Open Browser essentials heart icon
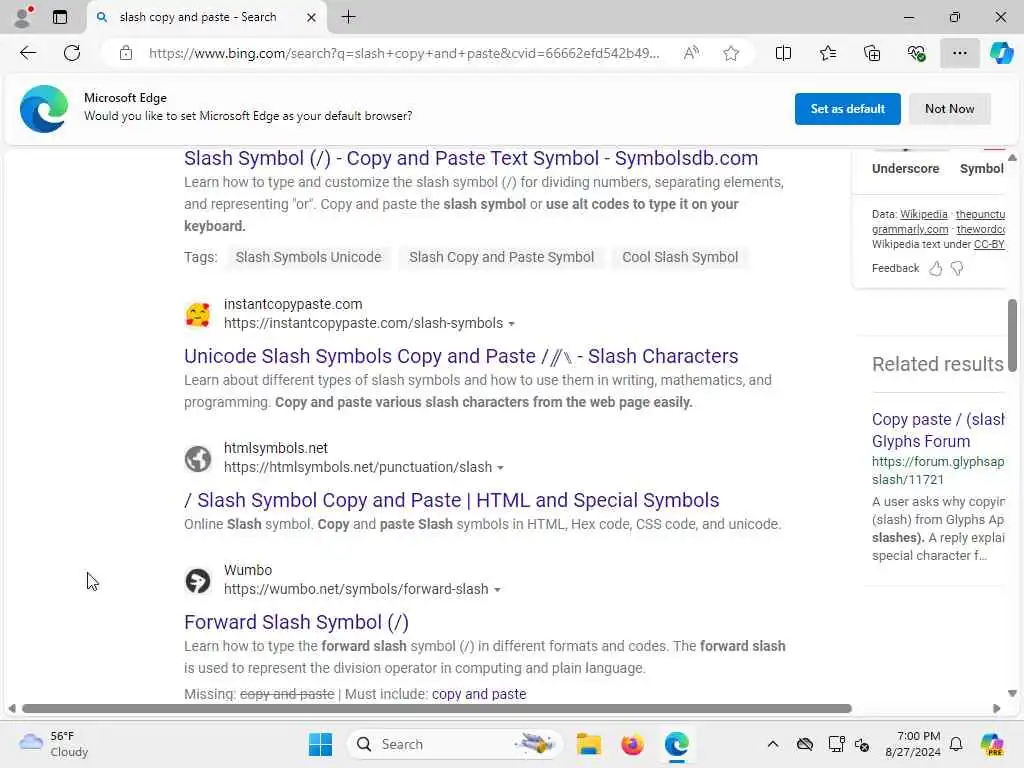 (916, 53)
